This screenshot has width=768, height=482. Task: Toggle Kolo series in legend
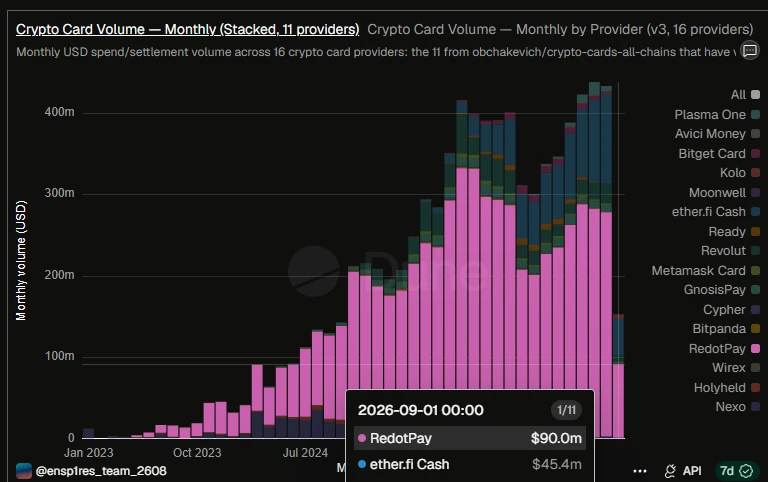click(740, 172)
